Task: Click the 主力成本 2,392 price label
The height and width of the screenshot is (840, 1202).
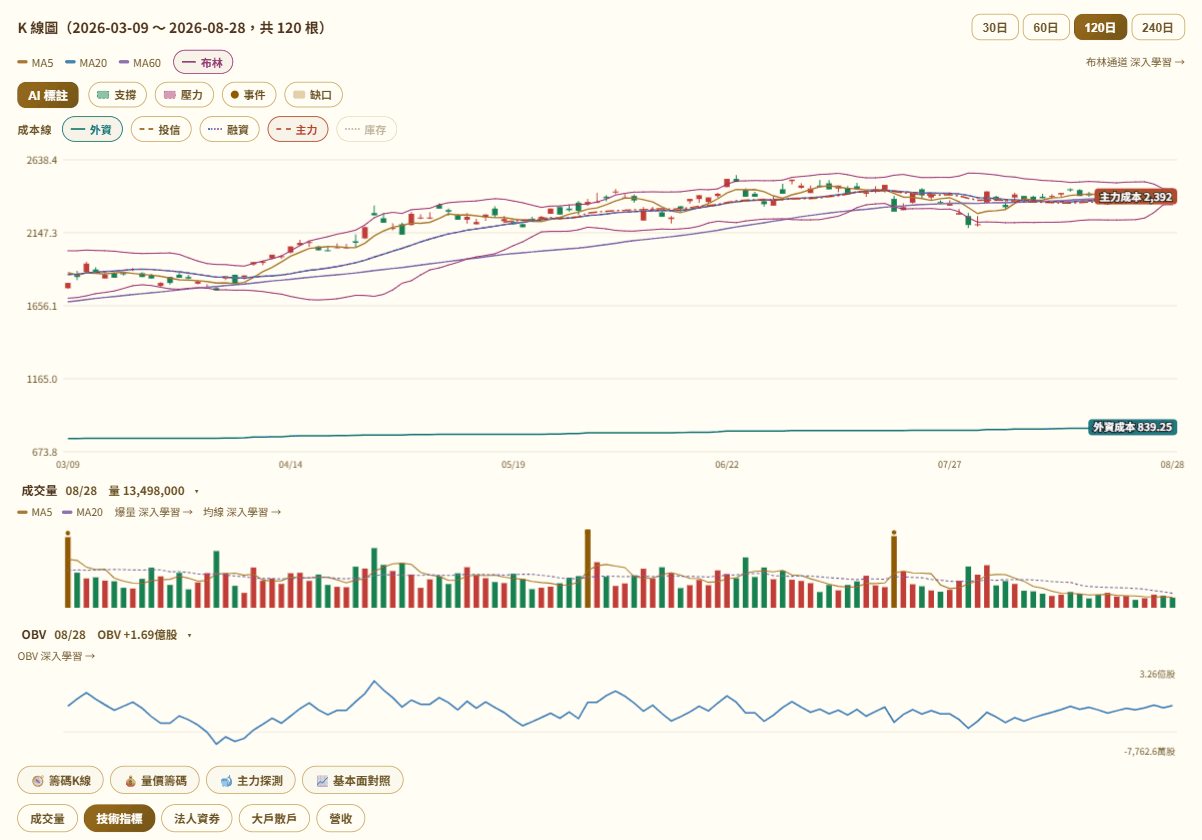Action: 1136,197
